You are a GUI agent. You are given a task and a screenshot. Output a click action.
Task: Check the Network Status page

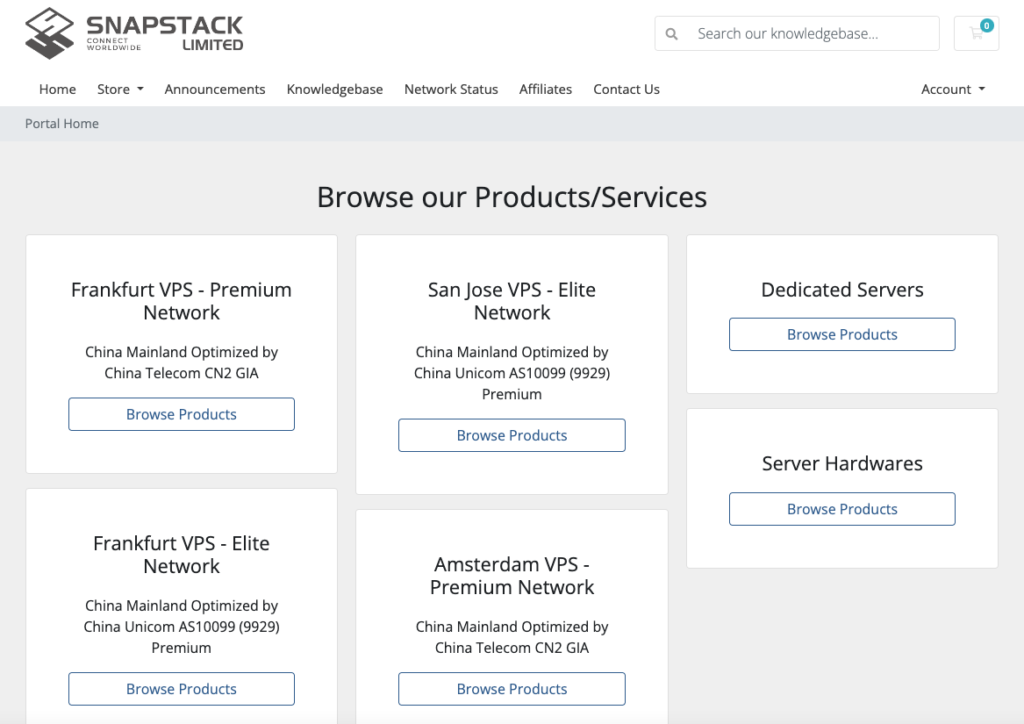[x=451, y=89]
